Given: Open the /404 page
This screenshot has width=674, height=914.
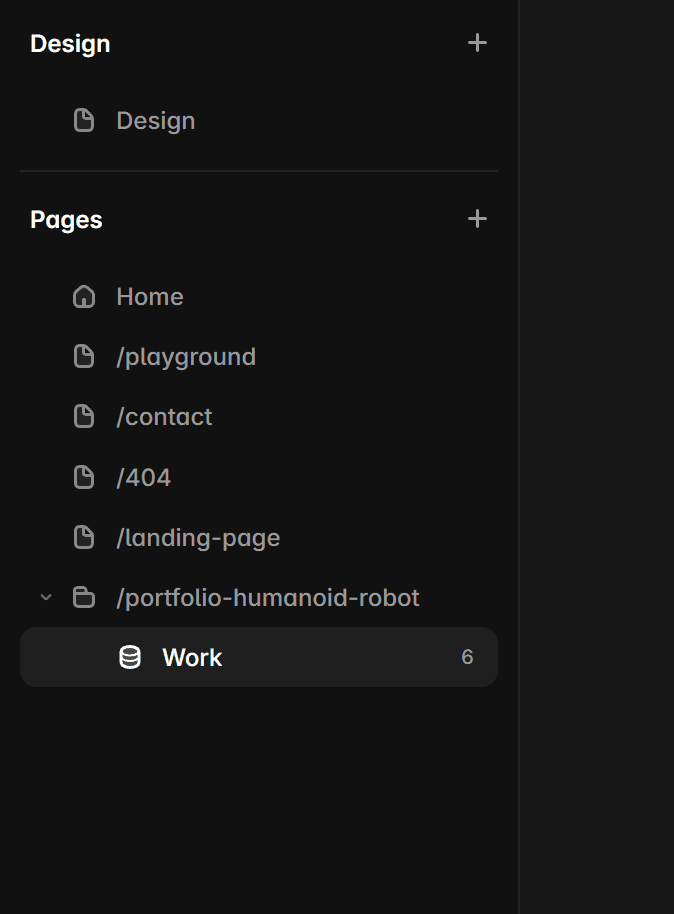Looking at the screenshot, I should [x=143, y=477].
